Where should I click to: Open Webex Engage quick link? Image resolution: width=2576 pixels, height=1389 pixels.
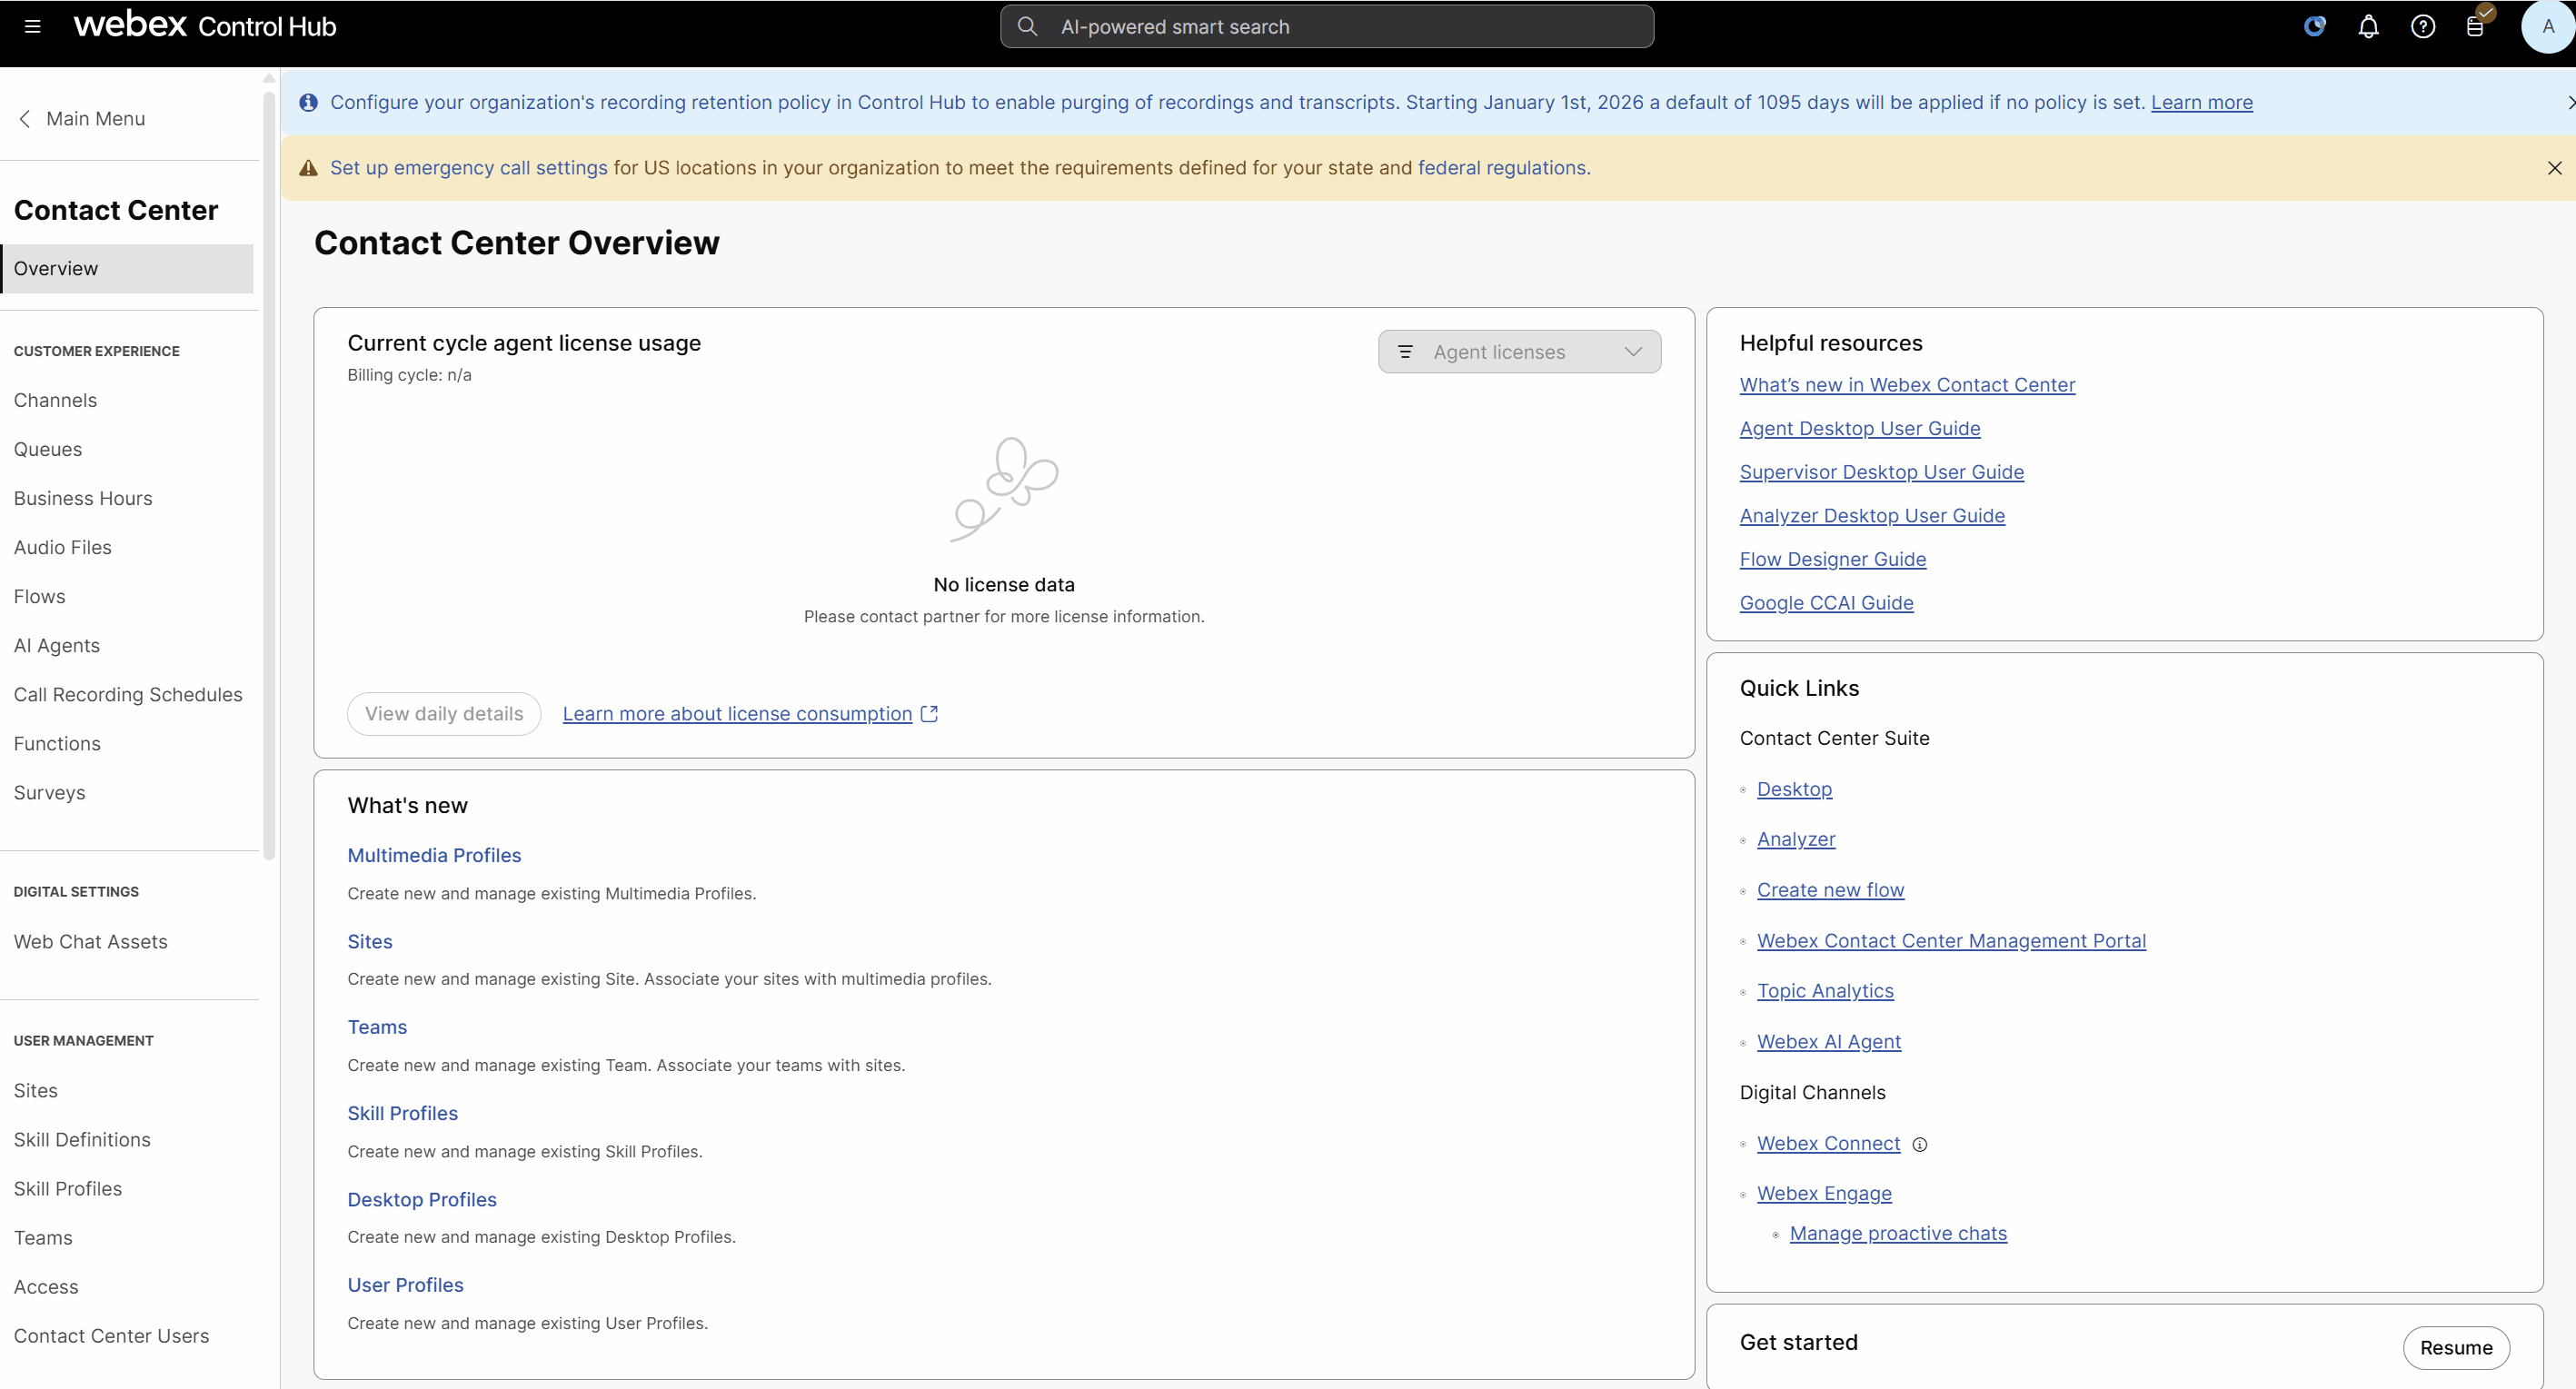(x=1824, y=1193)
